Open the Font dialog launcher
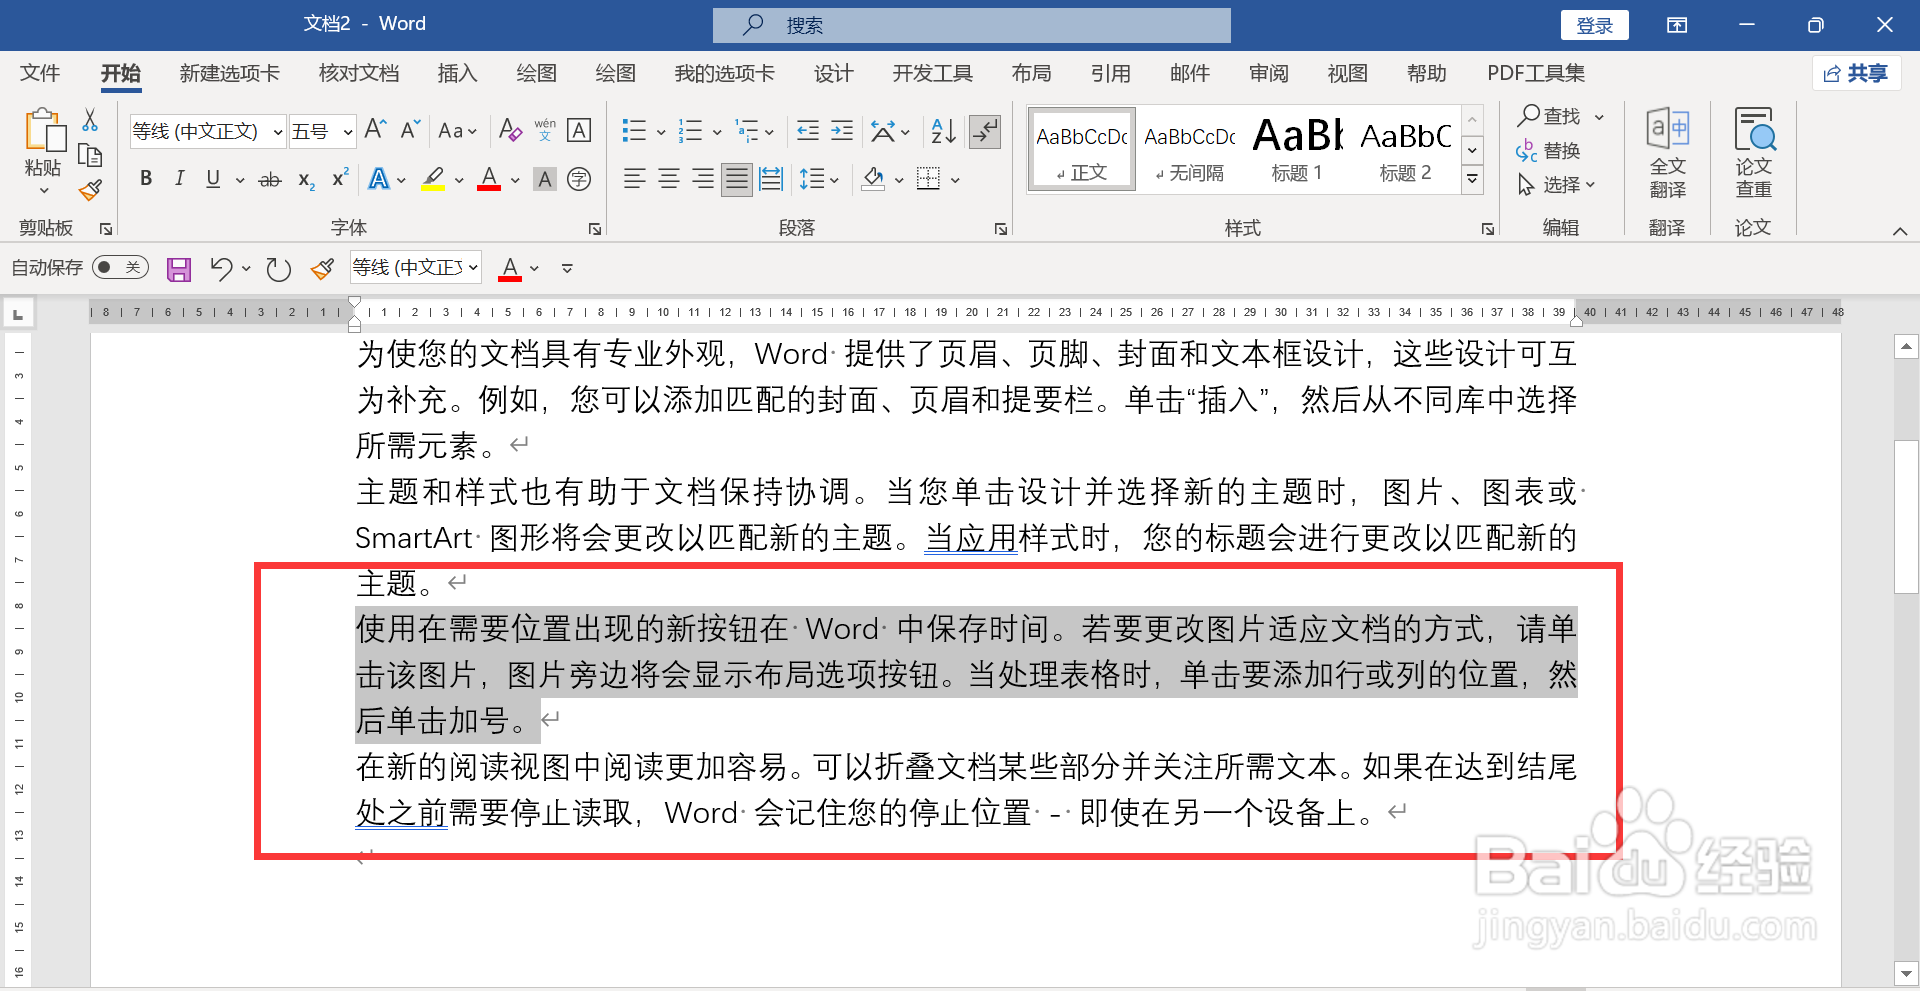 tap(595, 229)
